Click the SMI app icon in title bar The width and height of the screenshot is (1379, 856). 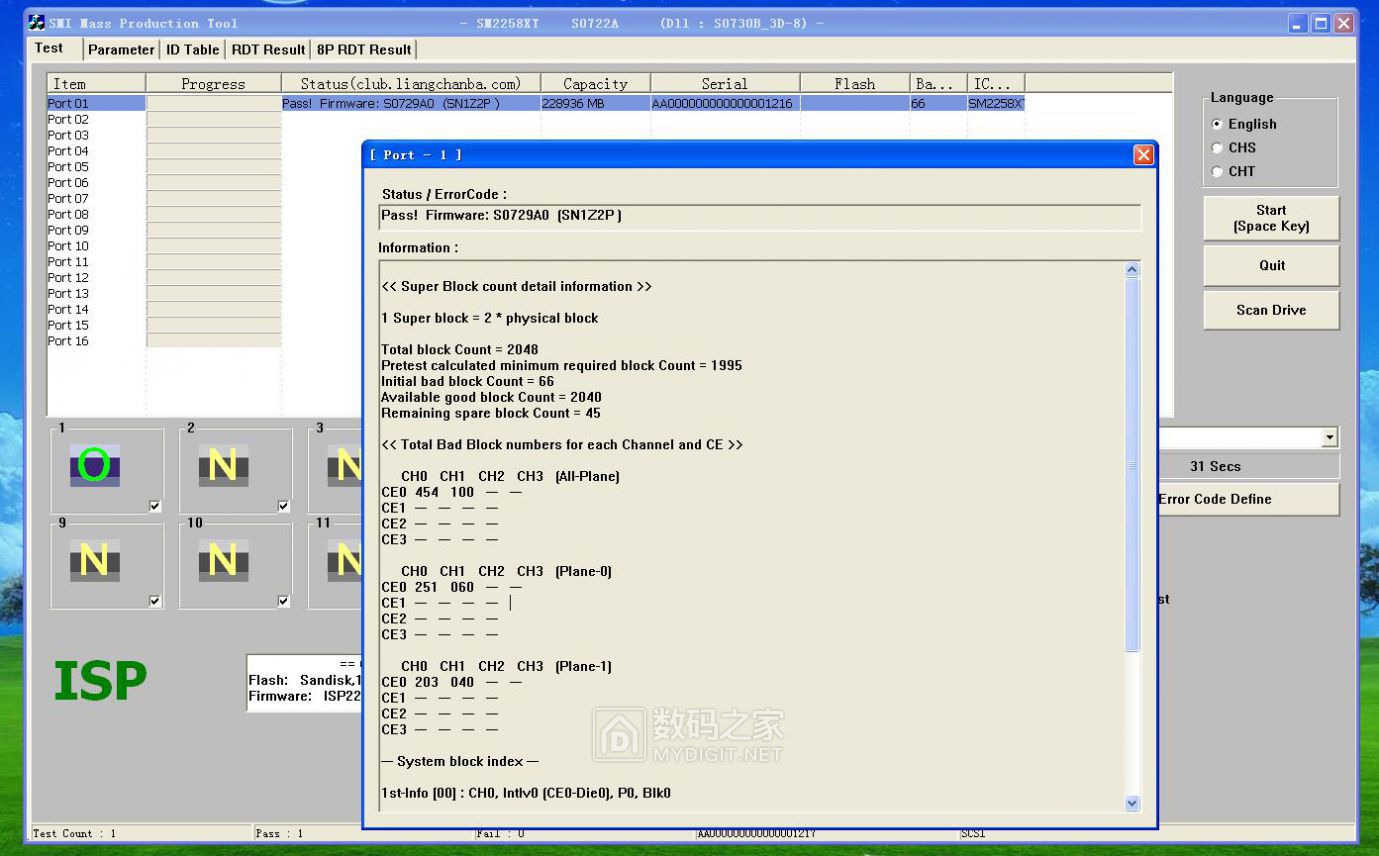37,23
